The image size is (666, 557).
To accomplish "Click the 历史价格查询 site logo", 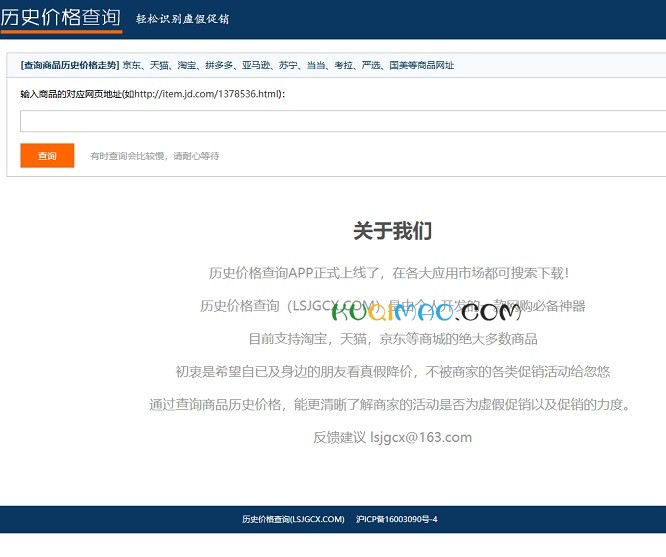I will (x=61, y=18).
